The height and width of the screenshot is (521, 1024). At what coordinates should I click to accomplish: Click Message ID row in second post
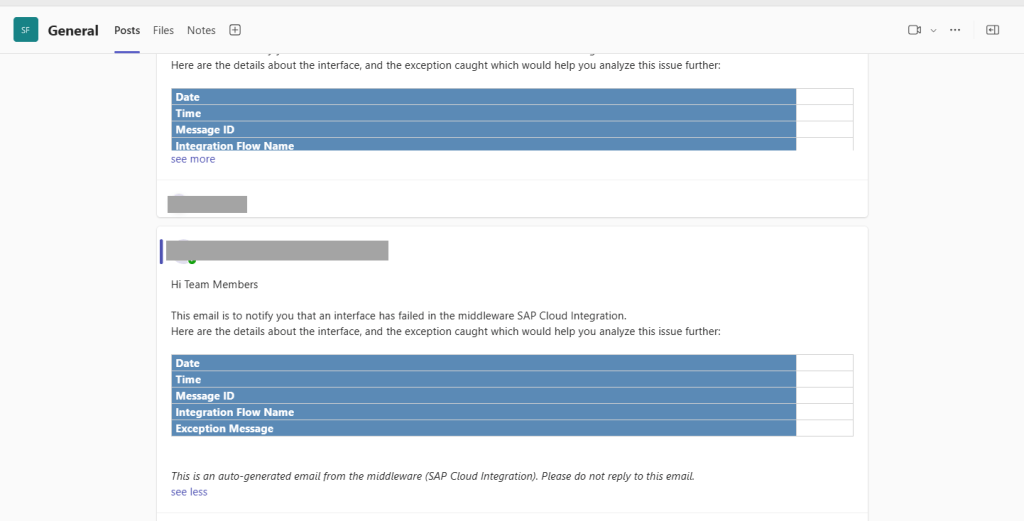(x=483, y=396)
